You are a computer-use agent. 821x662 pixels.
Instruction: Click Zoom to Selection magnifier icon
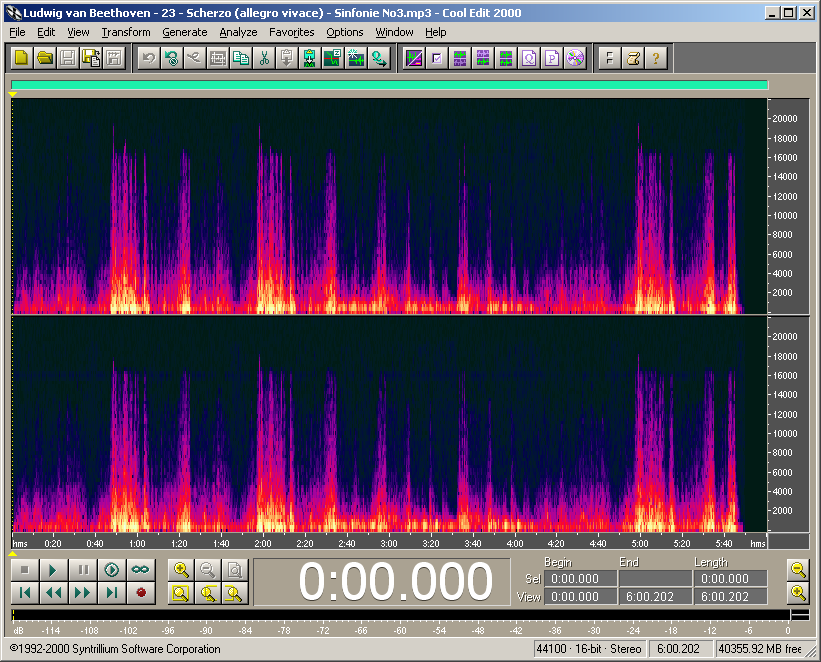[x=182, y=593]
